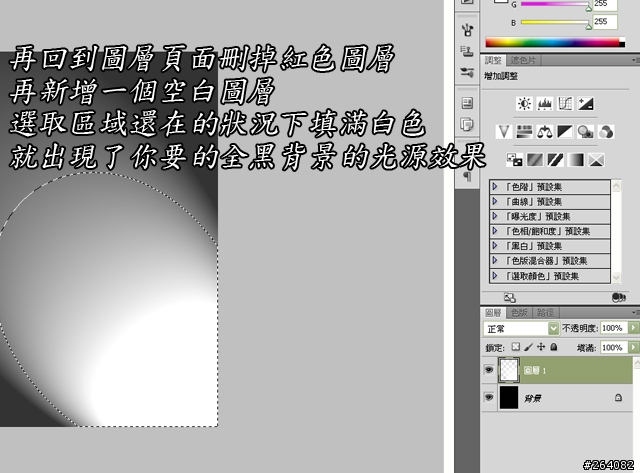Switch to the 圖層 tab
This screenshot has height=473, width=640.
(493, 313)
